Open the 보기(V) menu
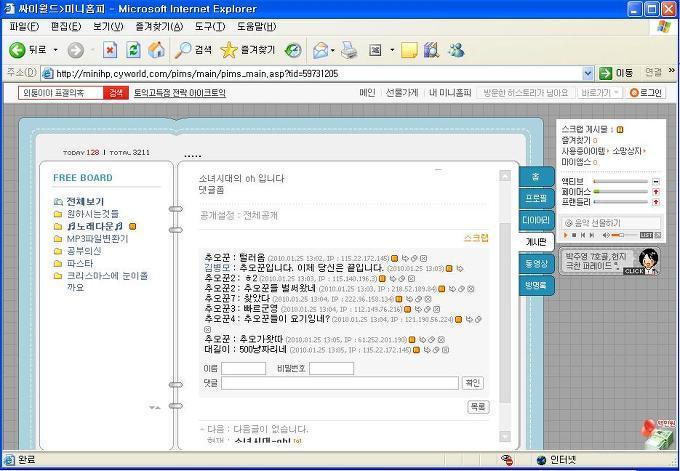The height and width of the screenshot is (471, 680). (x=108, y=27)
